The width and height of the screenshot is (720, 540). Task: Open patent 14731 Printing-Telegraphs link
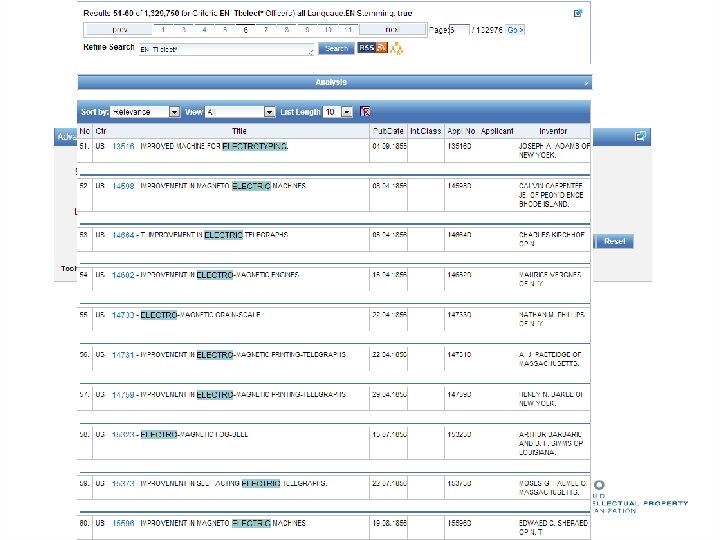tap(123, 355)
